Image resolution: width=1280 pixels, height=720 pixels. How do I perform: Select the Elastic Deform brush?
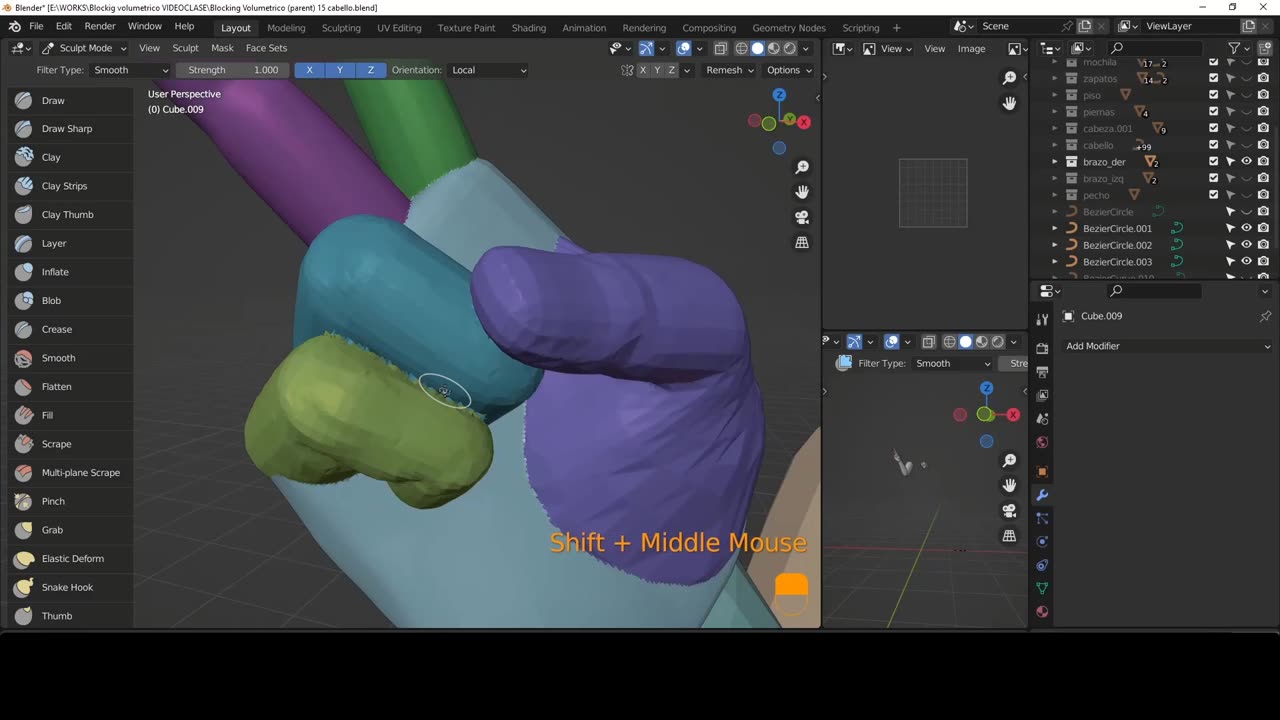point(70,559)
